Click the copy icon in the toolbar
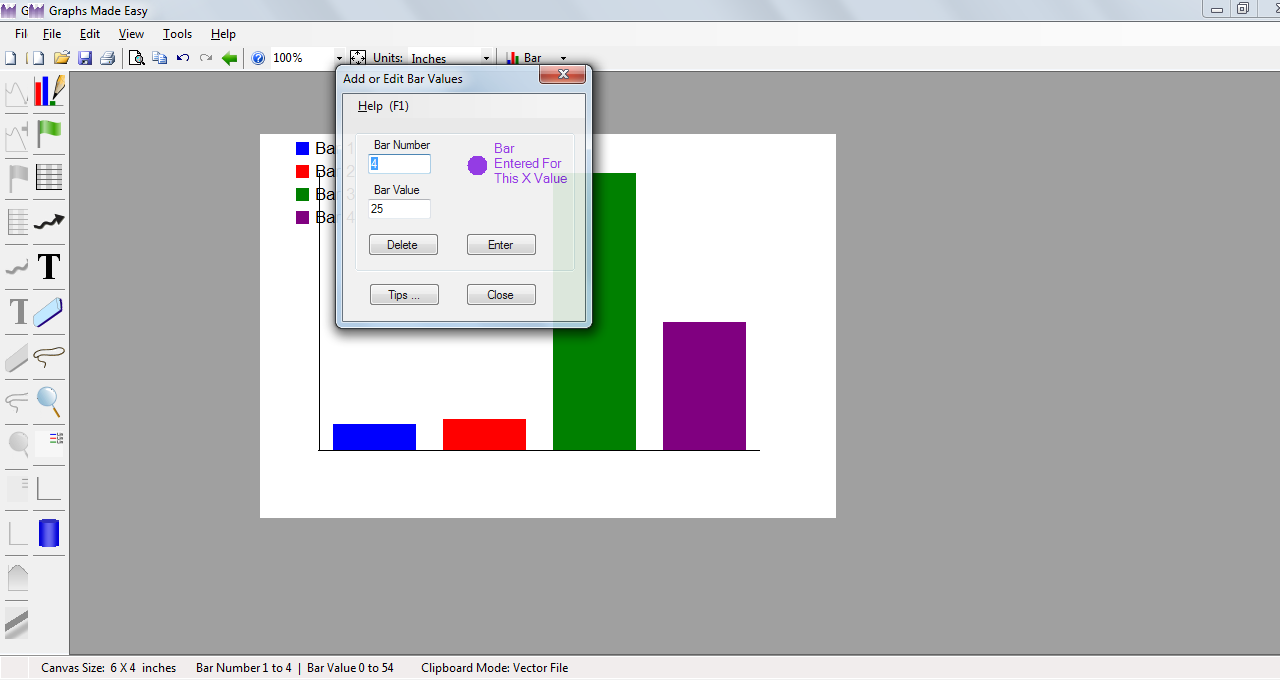Viewport: 1280px width, 680px height. [159, 58]
